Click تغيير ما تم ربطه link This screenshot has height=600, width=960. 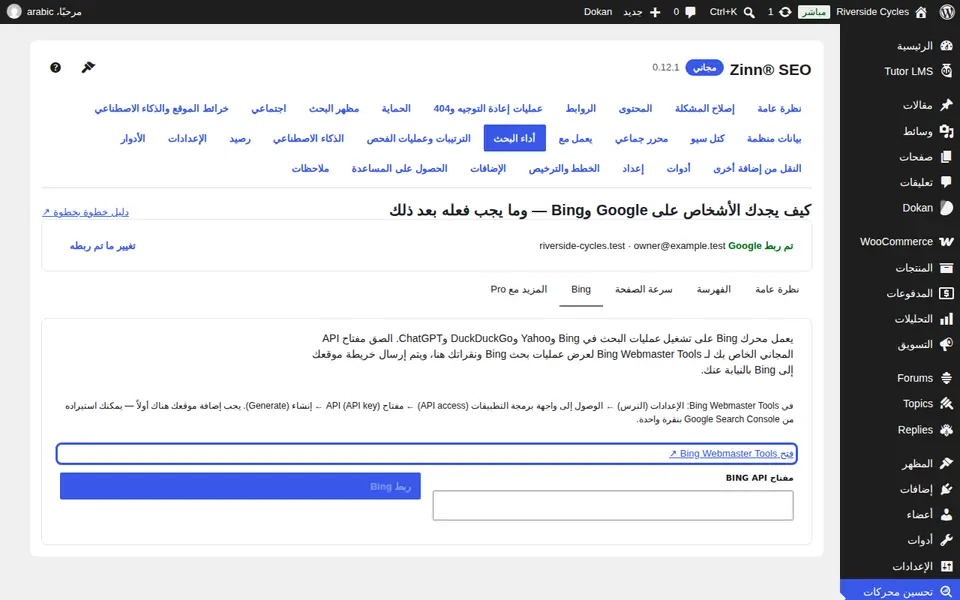102,246
